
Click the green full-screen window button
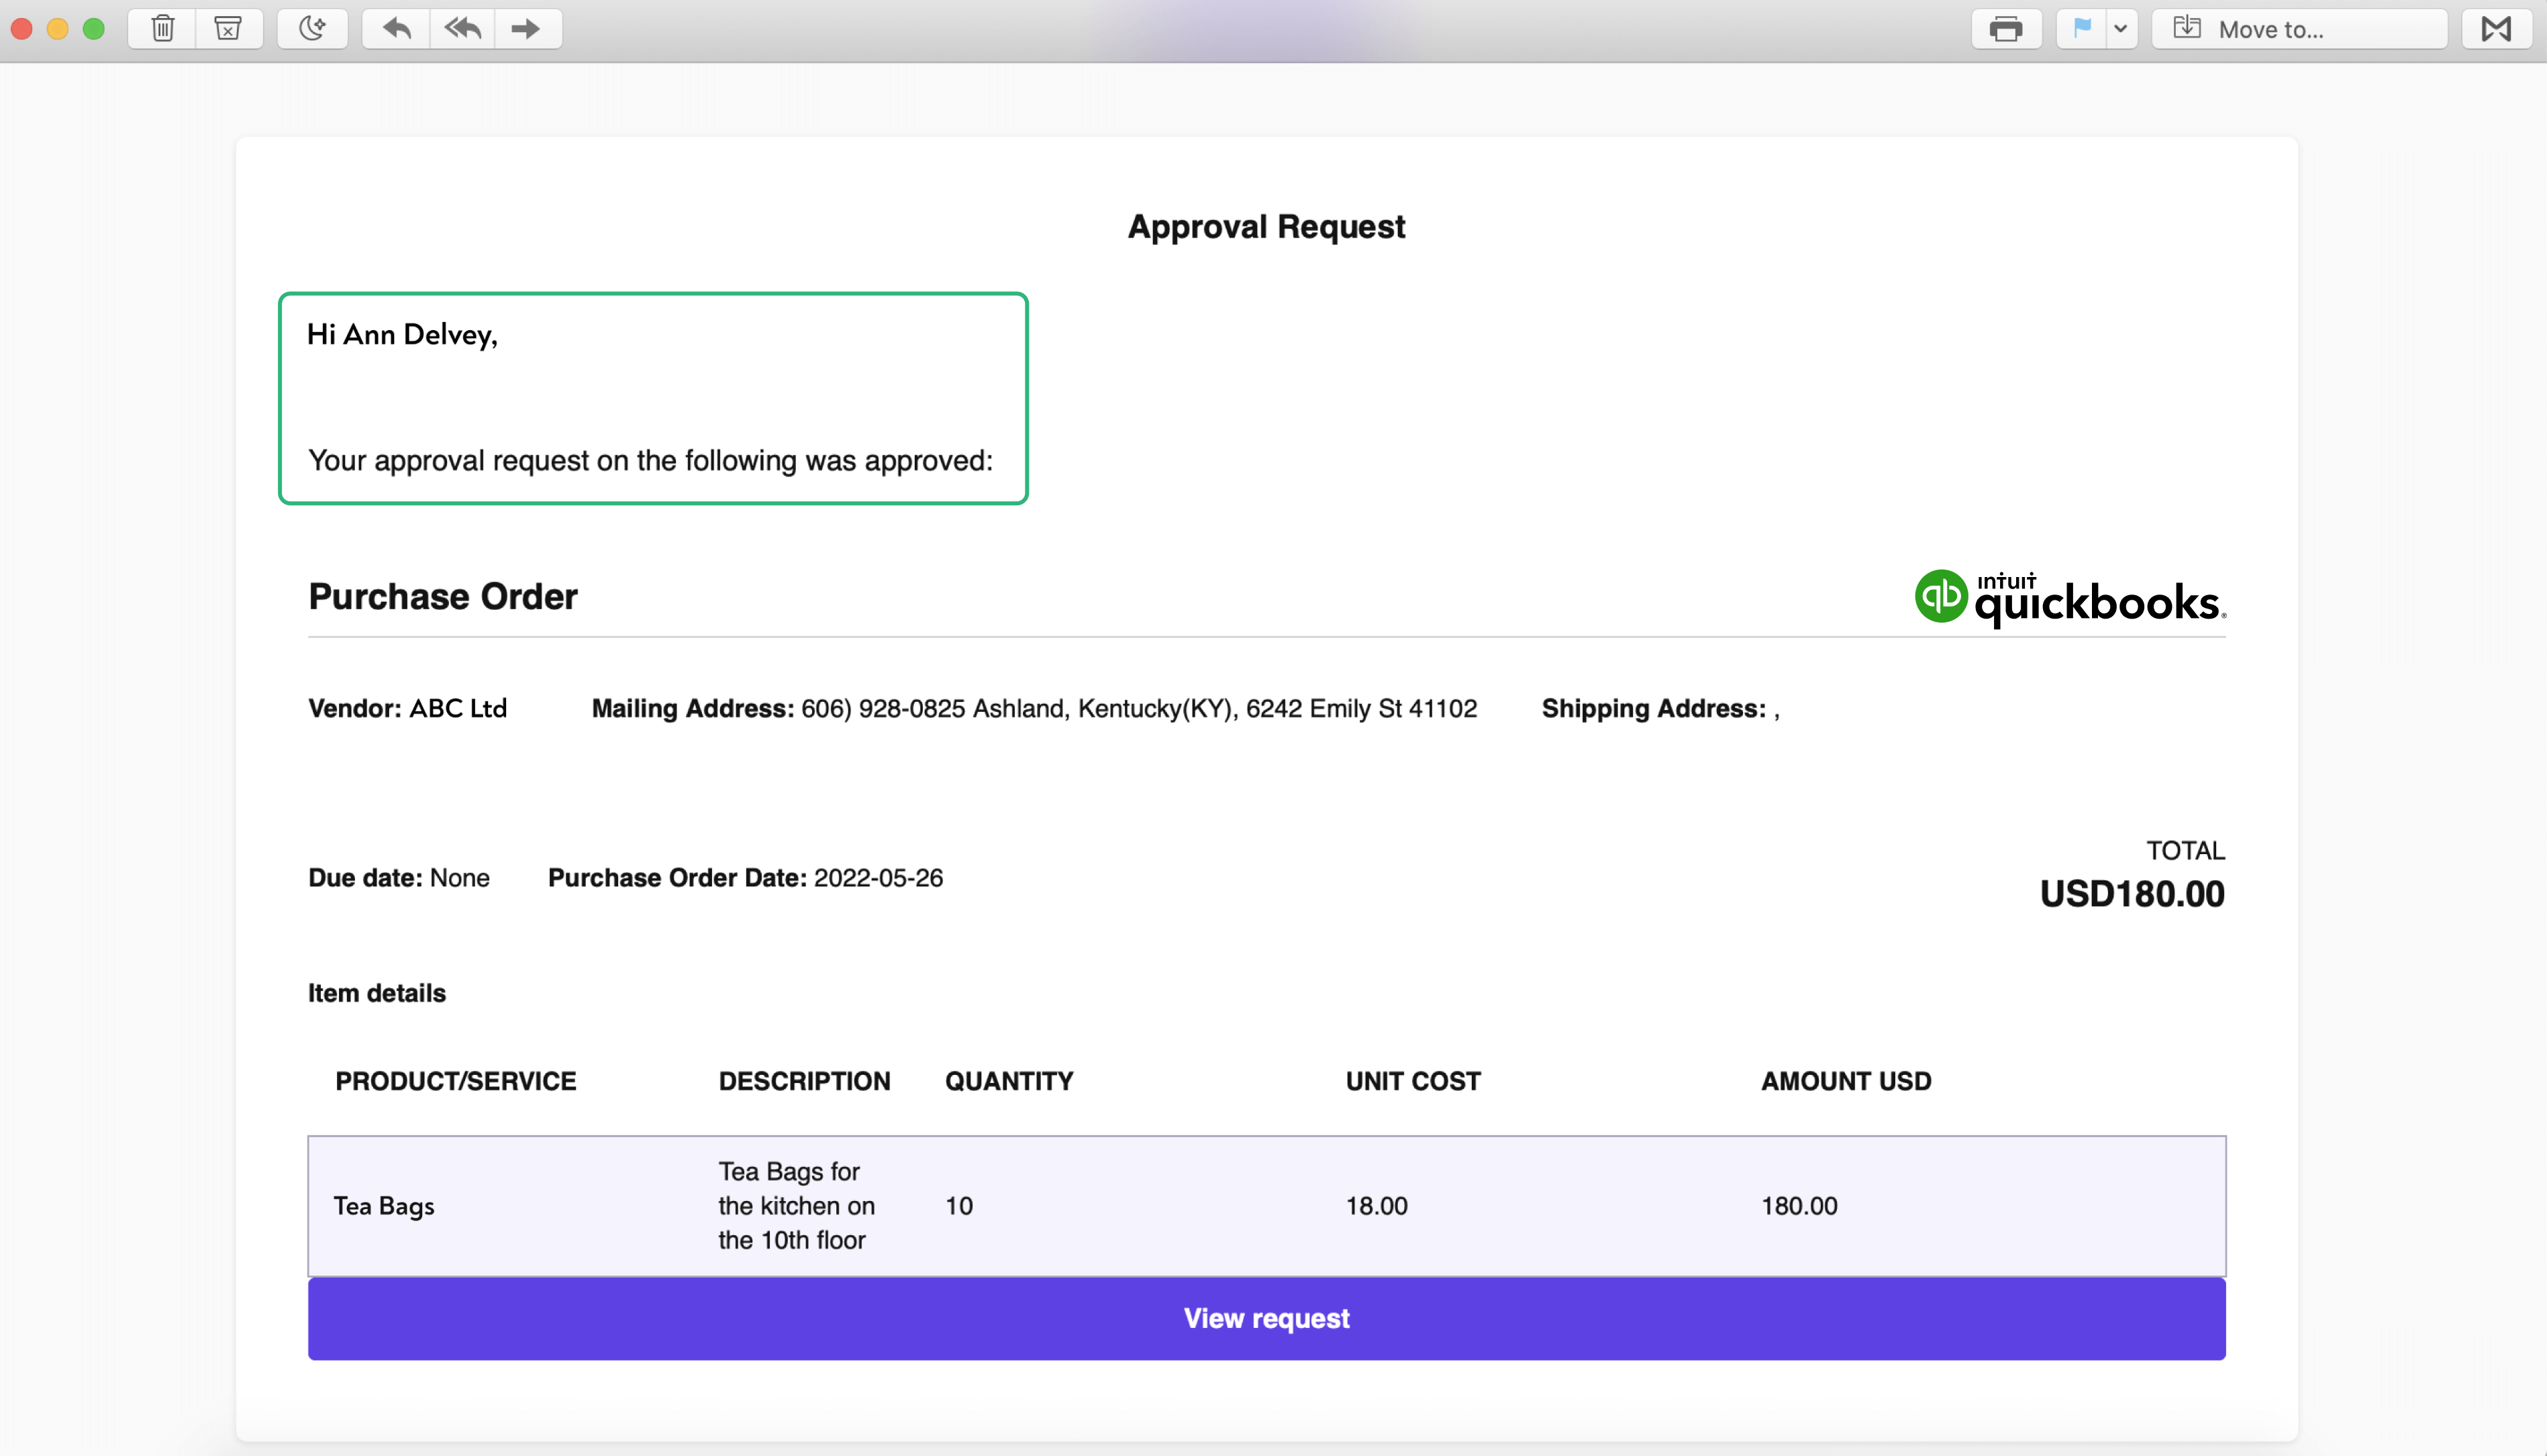click(x=93, y=29)
